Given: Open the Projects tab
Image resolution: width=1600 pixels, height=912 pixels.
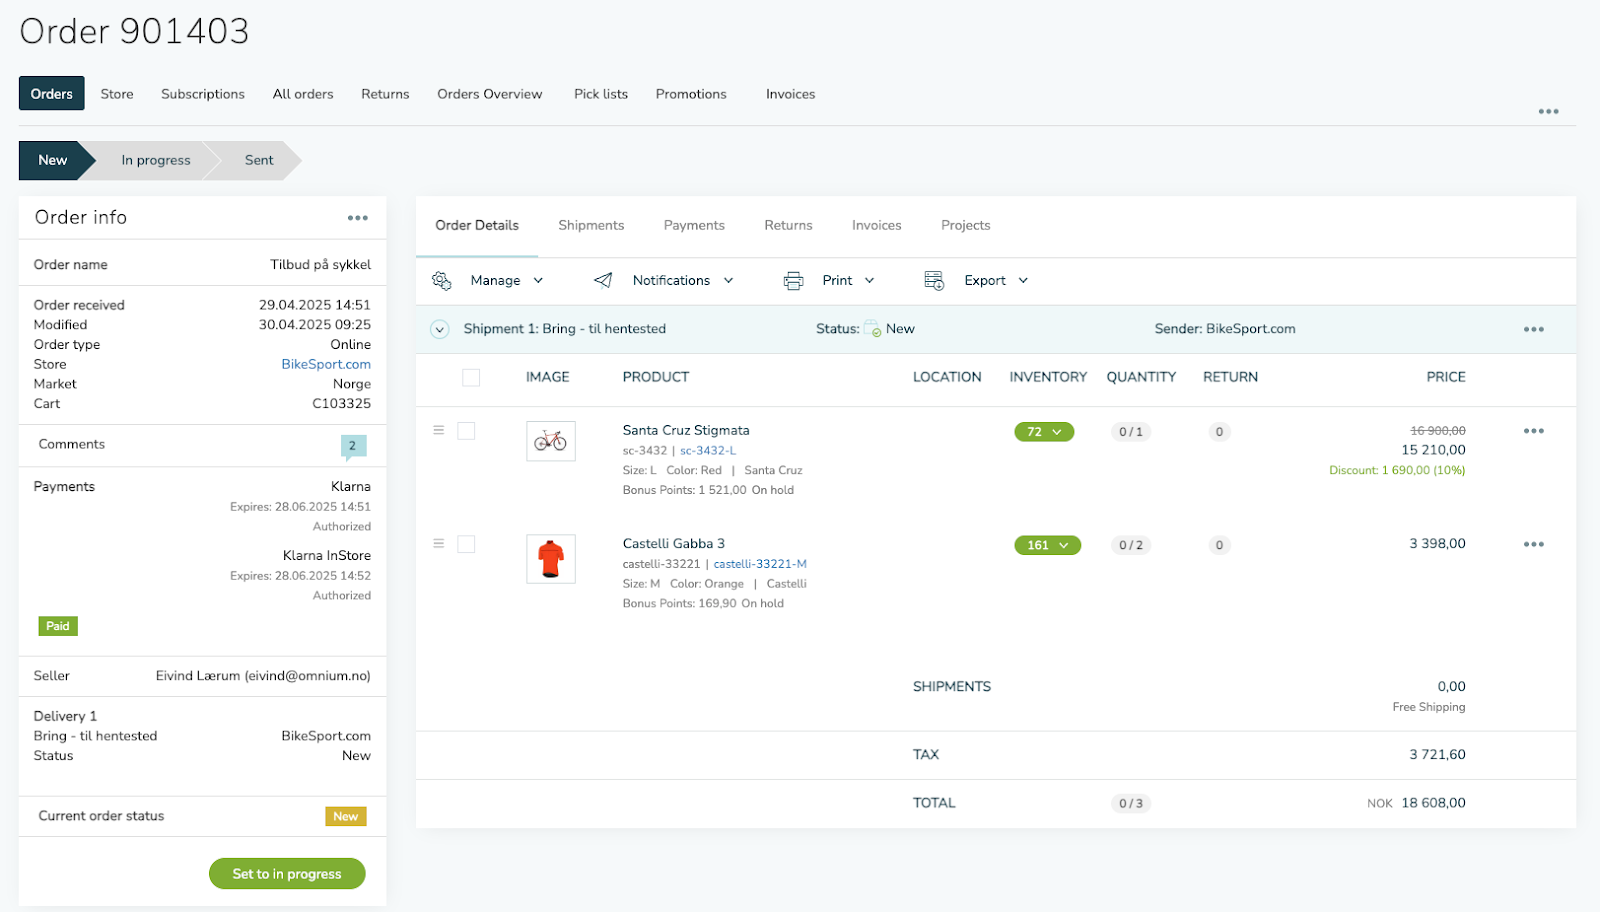Looking at the screenshot, I should coord(965,226).
